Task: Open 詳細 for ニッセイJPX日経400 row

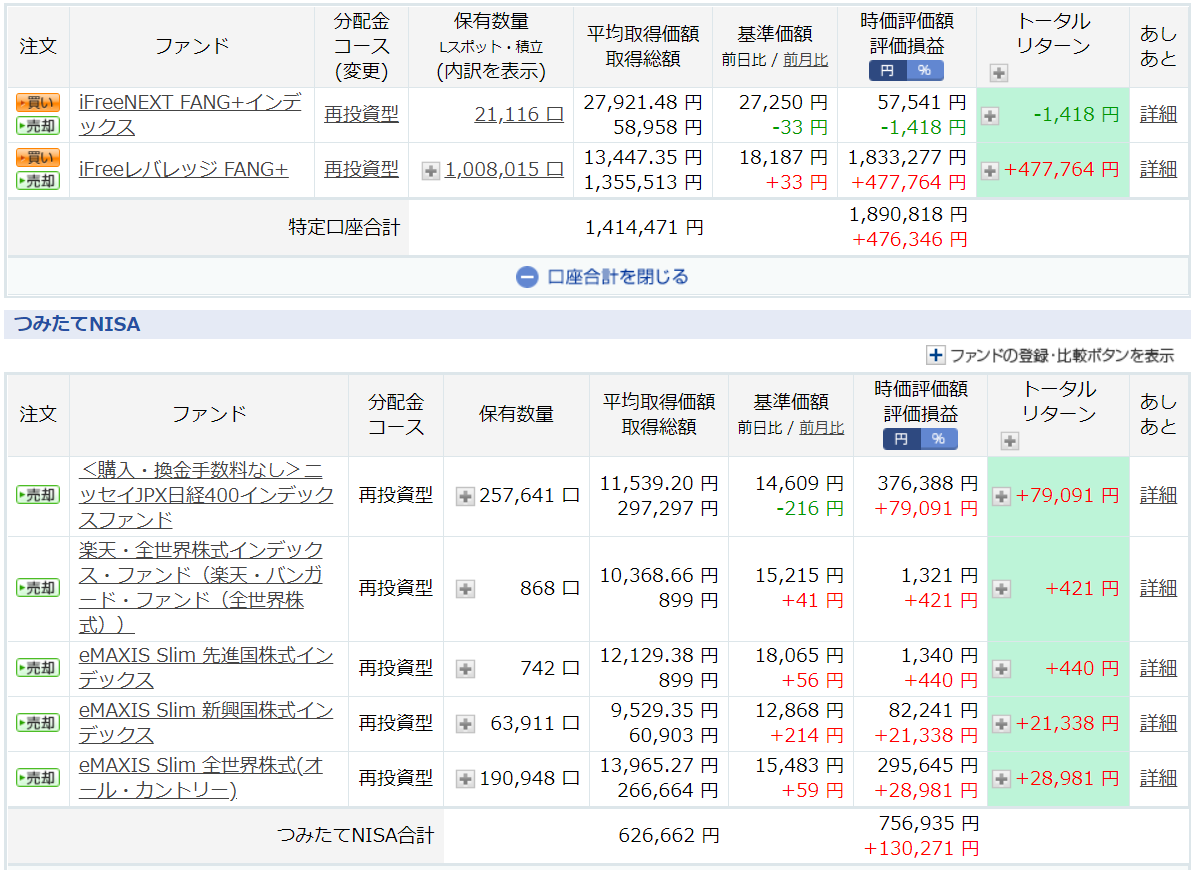Action: tap(1158, 495)
